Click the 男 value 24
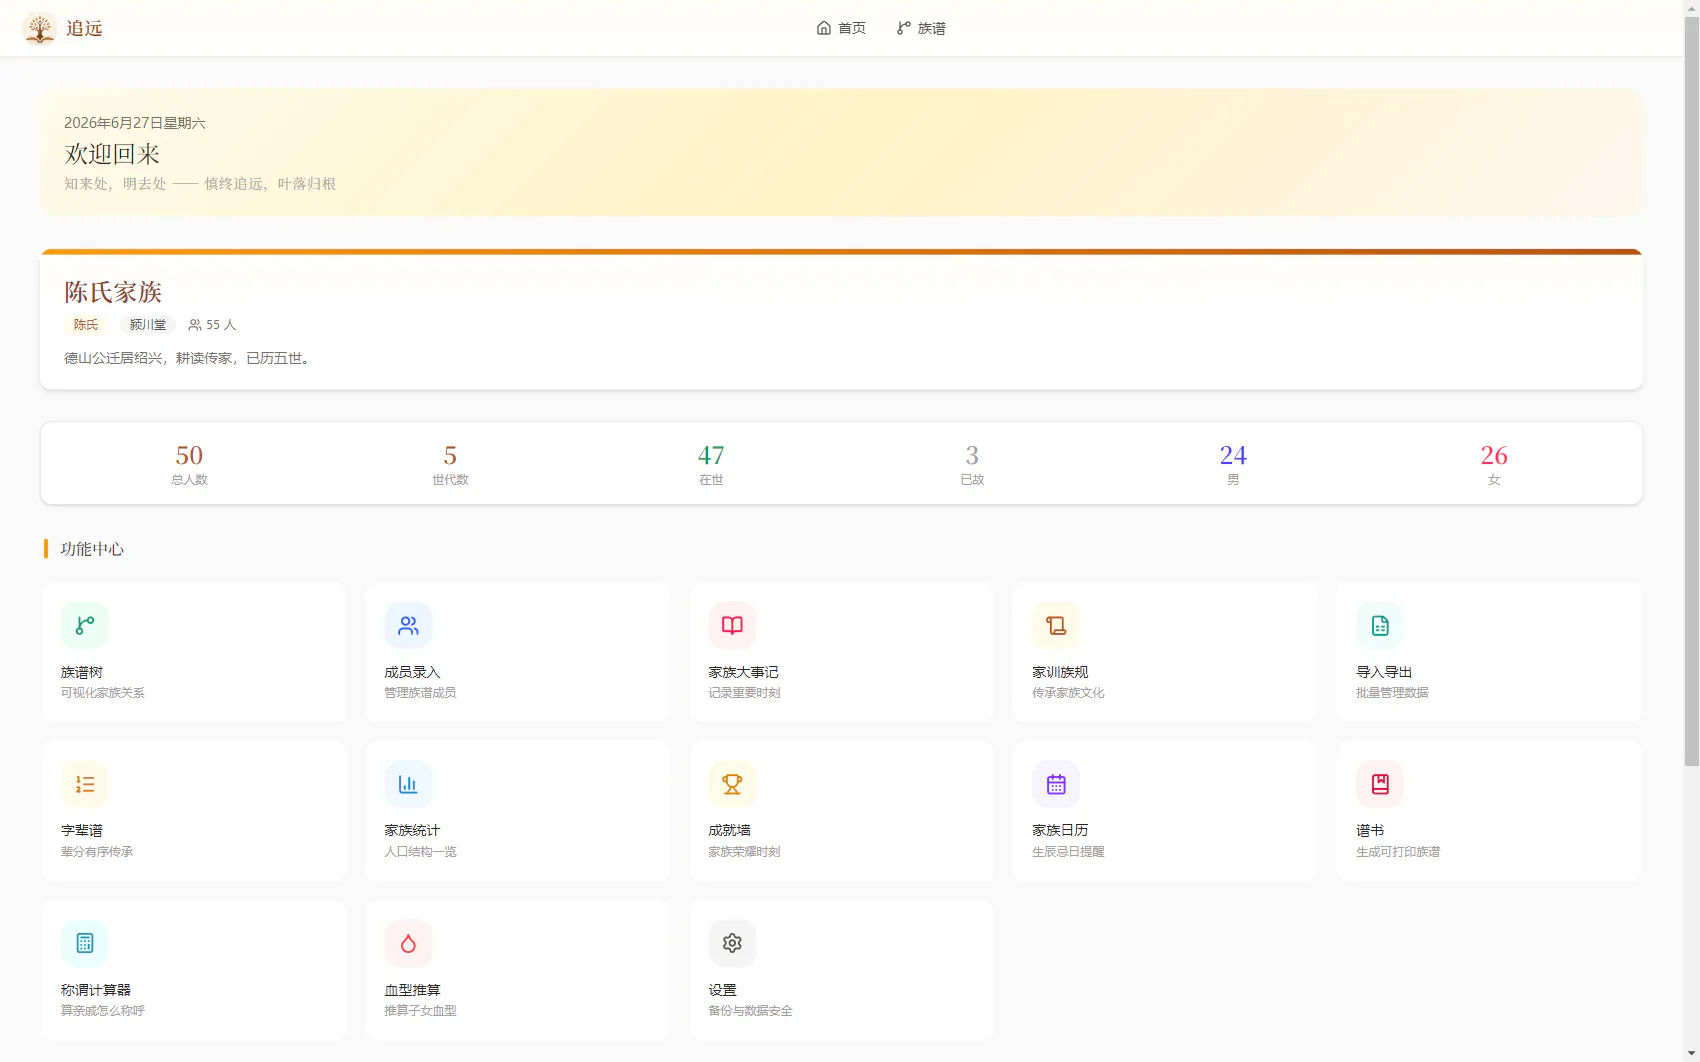Viewport: 1700px width, 1062px height. tap(1233, 455)
